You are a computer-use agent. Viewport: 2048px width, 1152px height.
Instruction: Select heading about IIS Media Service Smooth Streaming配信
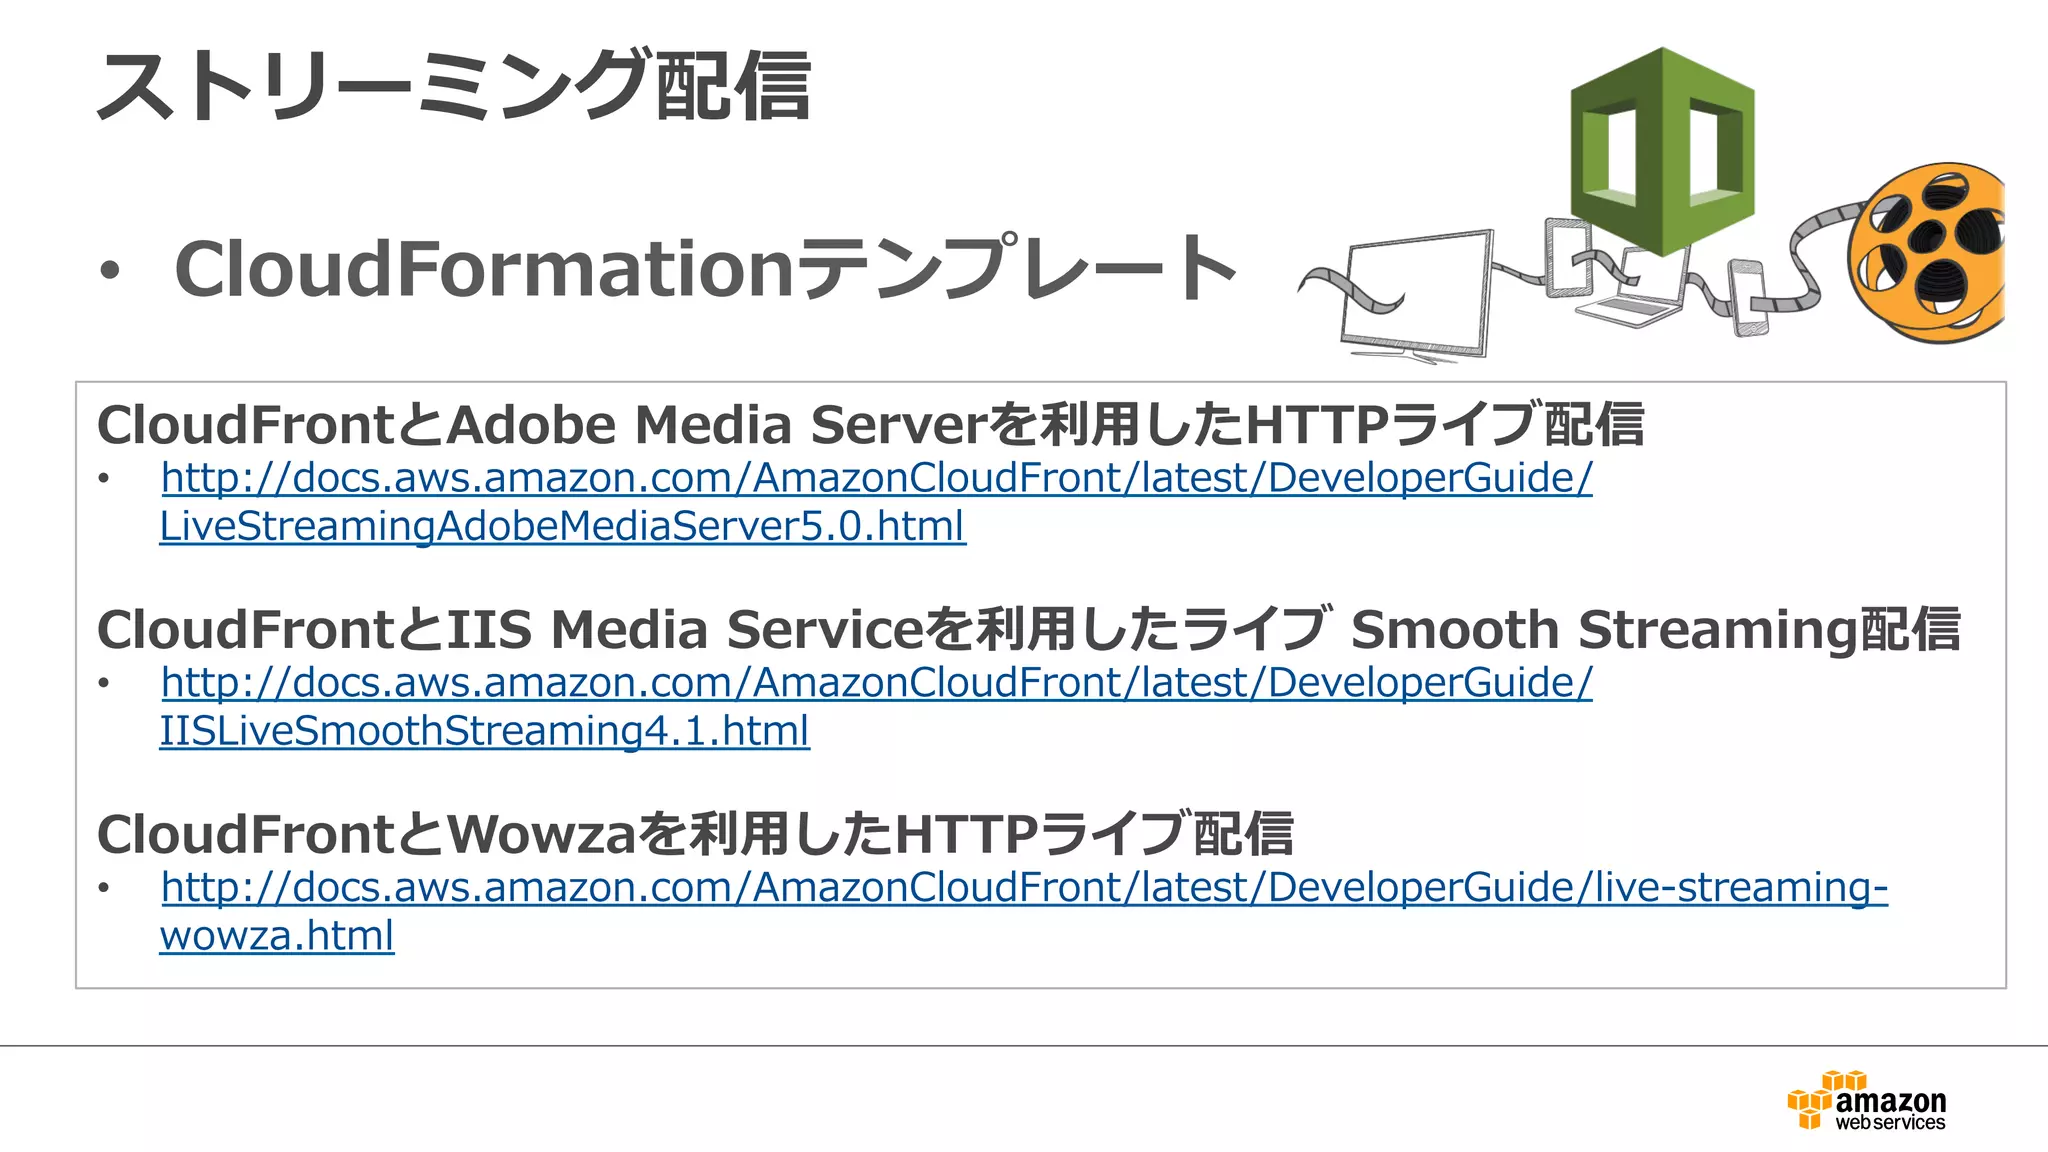click(1028, 629)
